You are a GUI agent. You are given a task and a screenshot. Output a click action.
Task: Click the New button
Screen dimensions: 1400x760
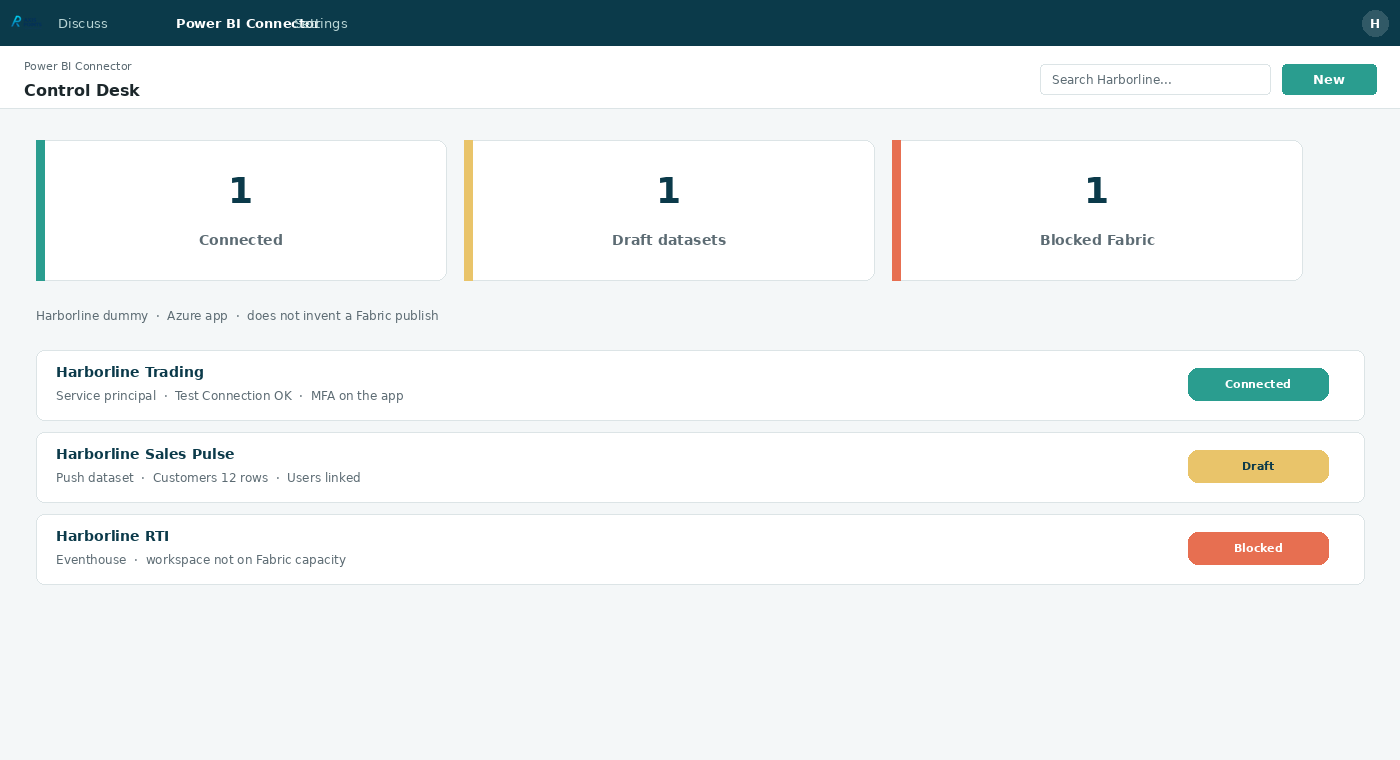1329,79
